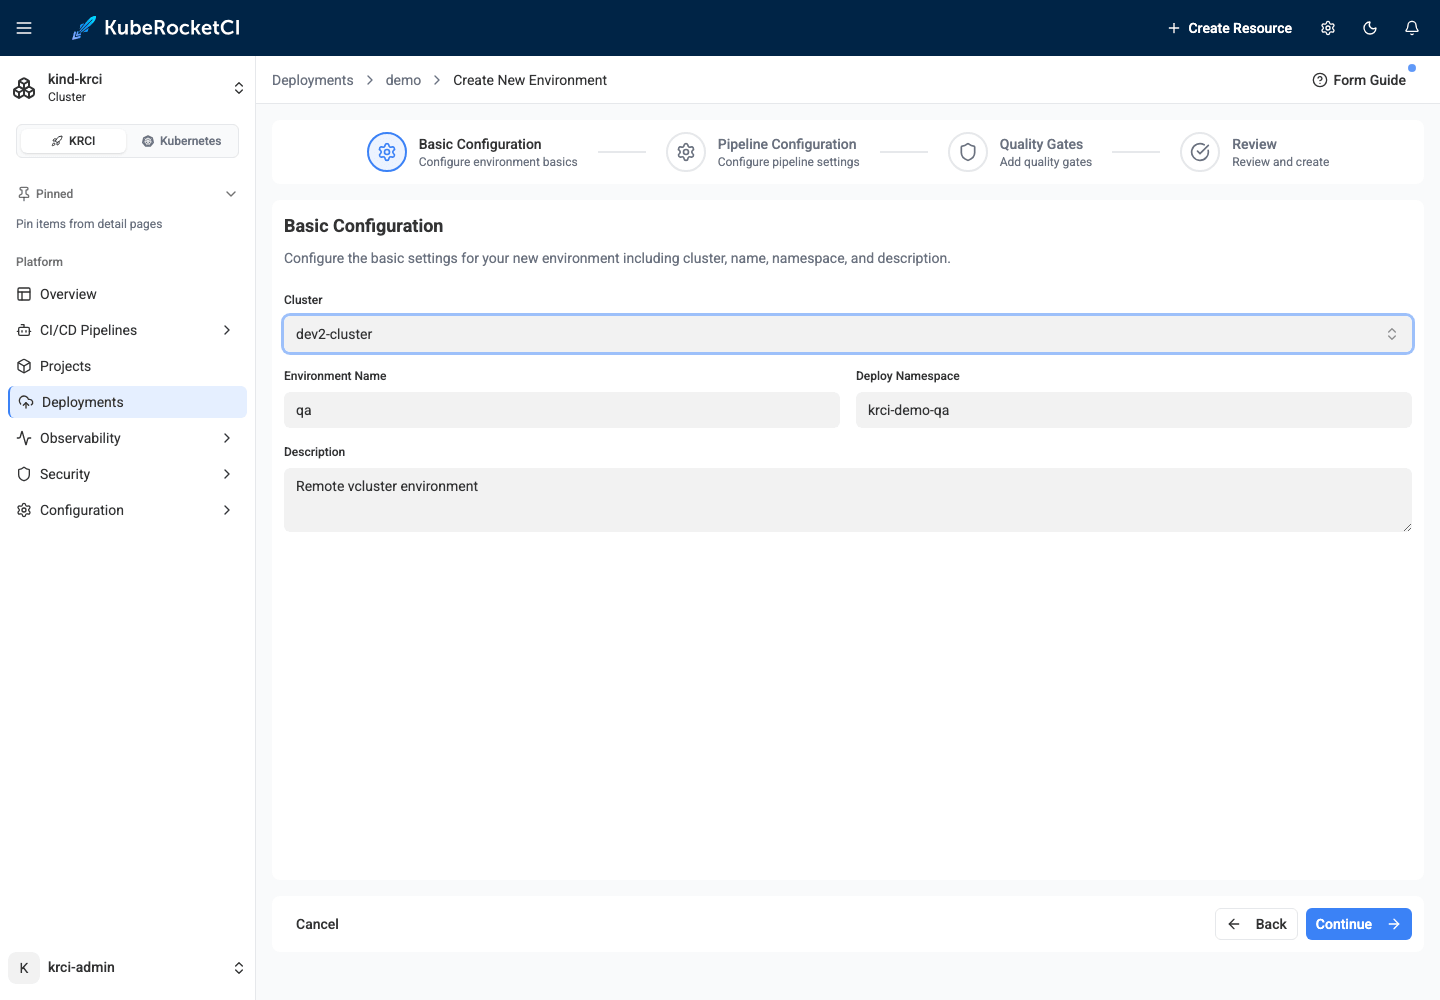Open krci-admin user menu chevron
1440x1000 pixels.
239,968
